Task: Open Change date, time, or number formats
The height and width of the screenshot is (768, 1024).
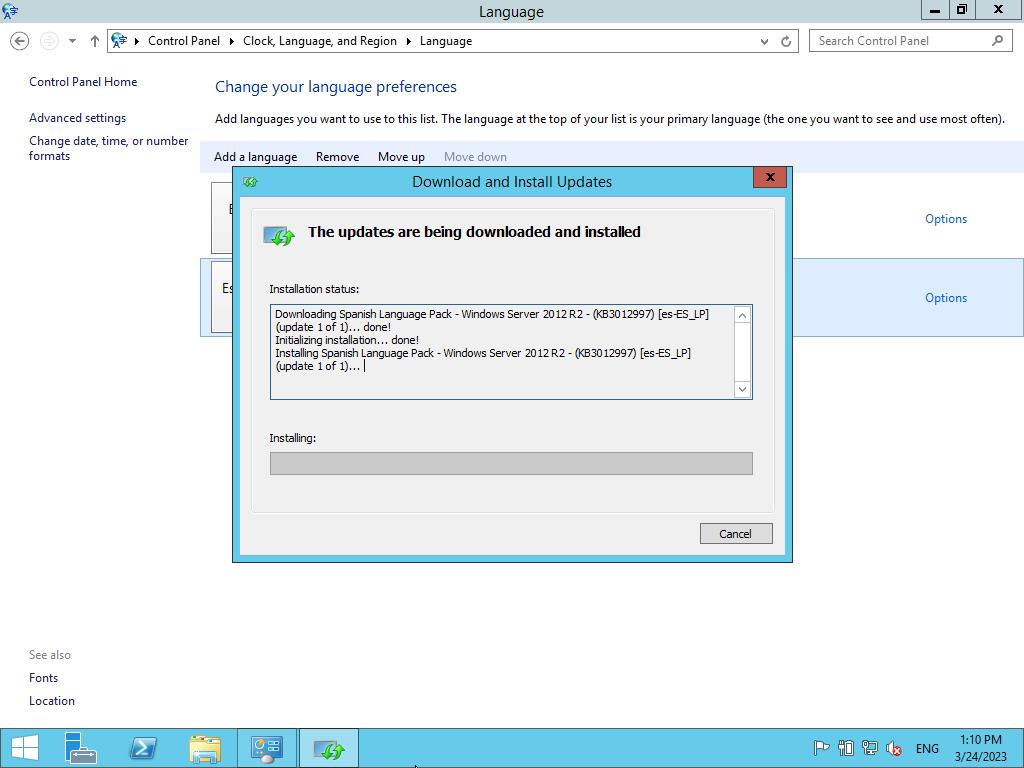Action: point(108,148)
